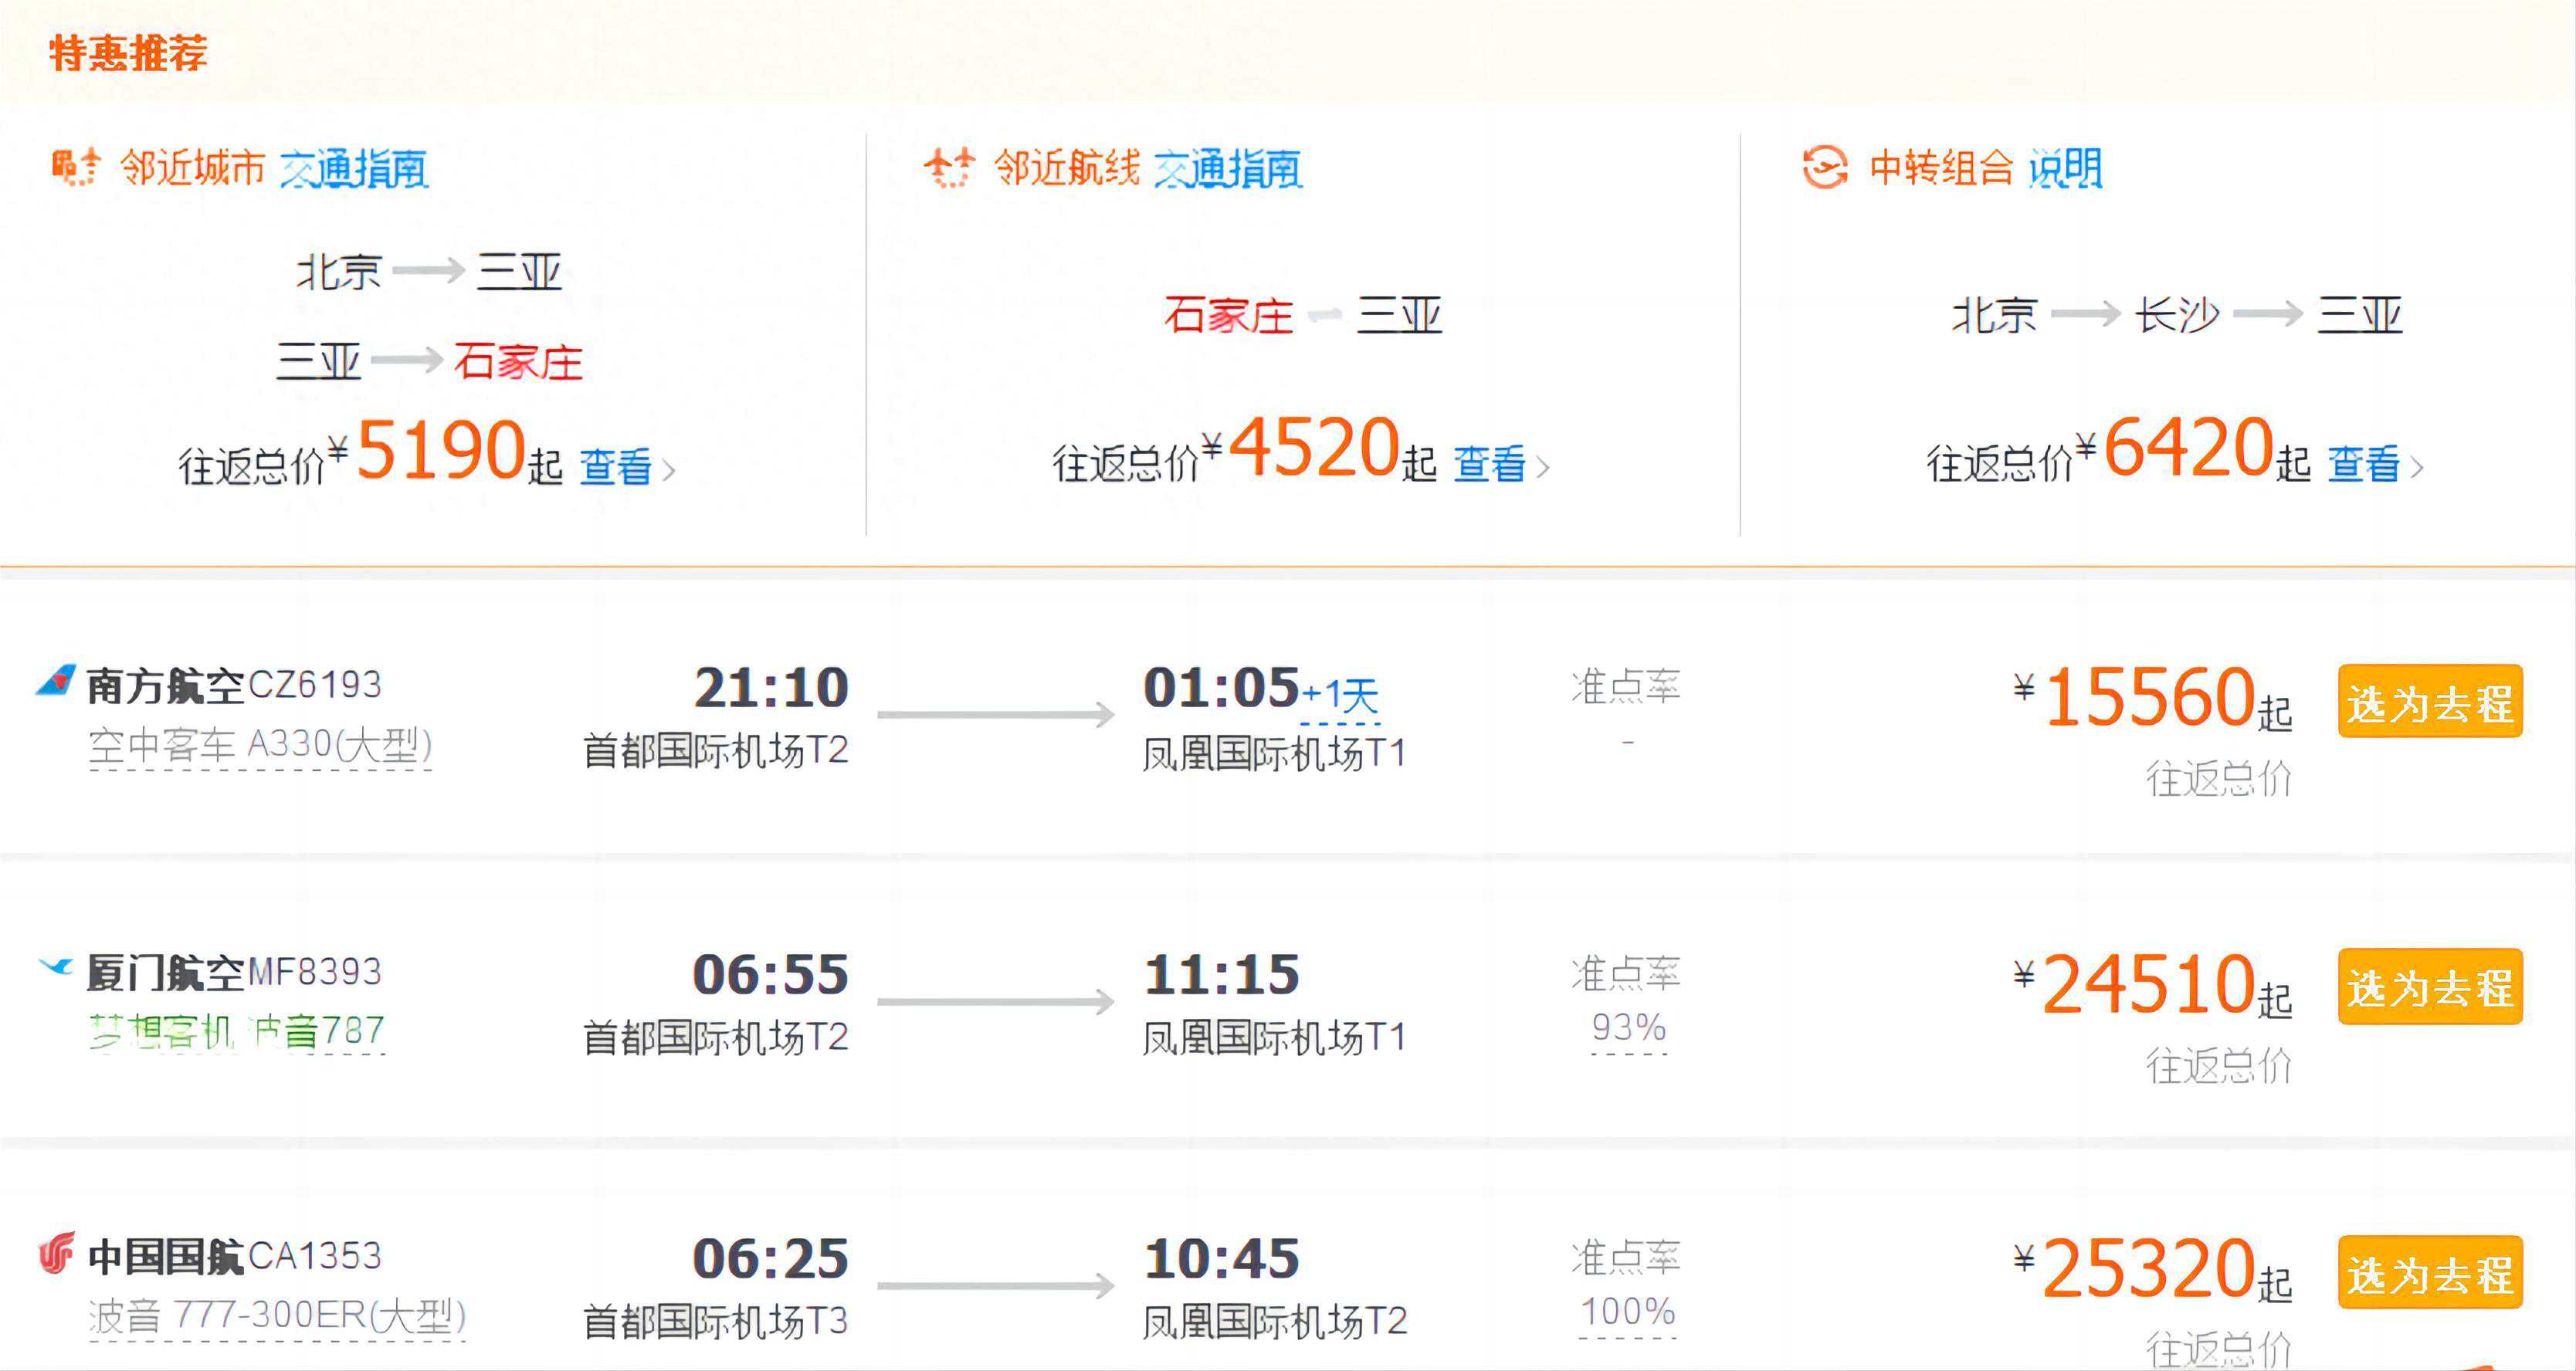Screen dimensions: 2576x1371
Task: Click 查看 for the 6420 transfer offer
Action: coord(2364,465)
